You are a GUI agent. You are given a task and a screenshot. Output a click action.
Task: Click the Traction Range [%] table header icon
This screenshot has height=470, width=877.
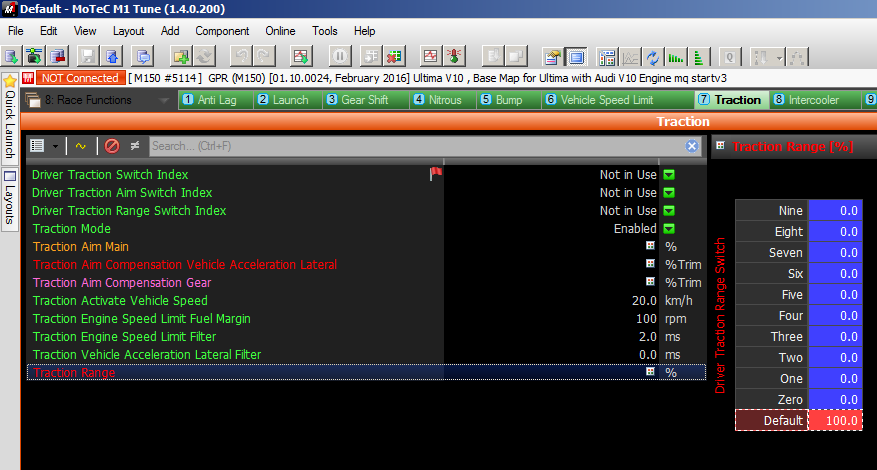pos(720,145)
